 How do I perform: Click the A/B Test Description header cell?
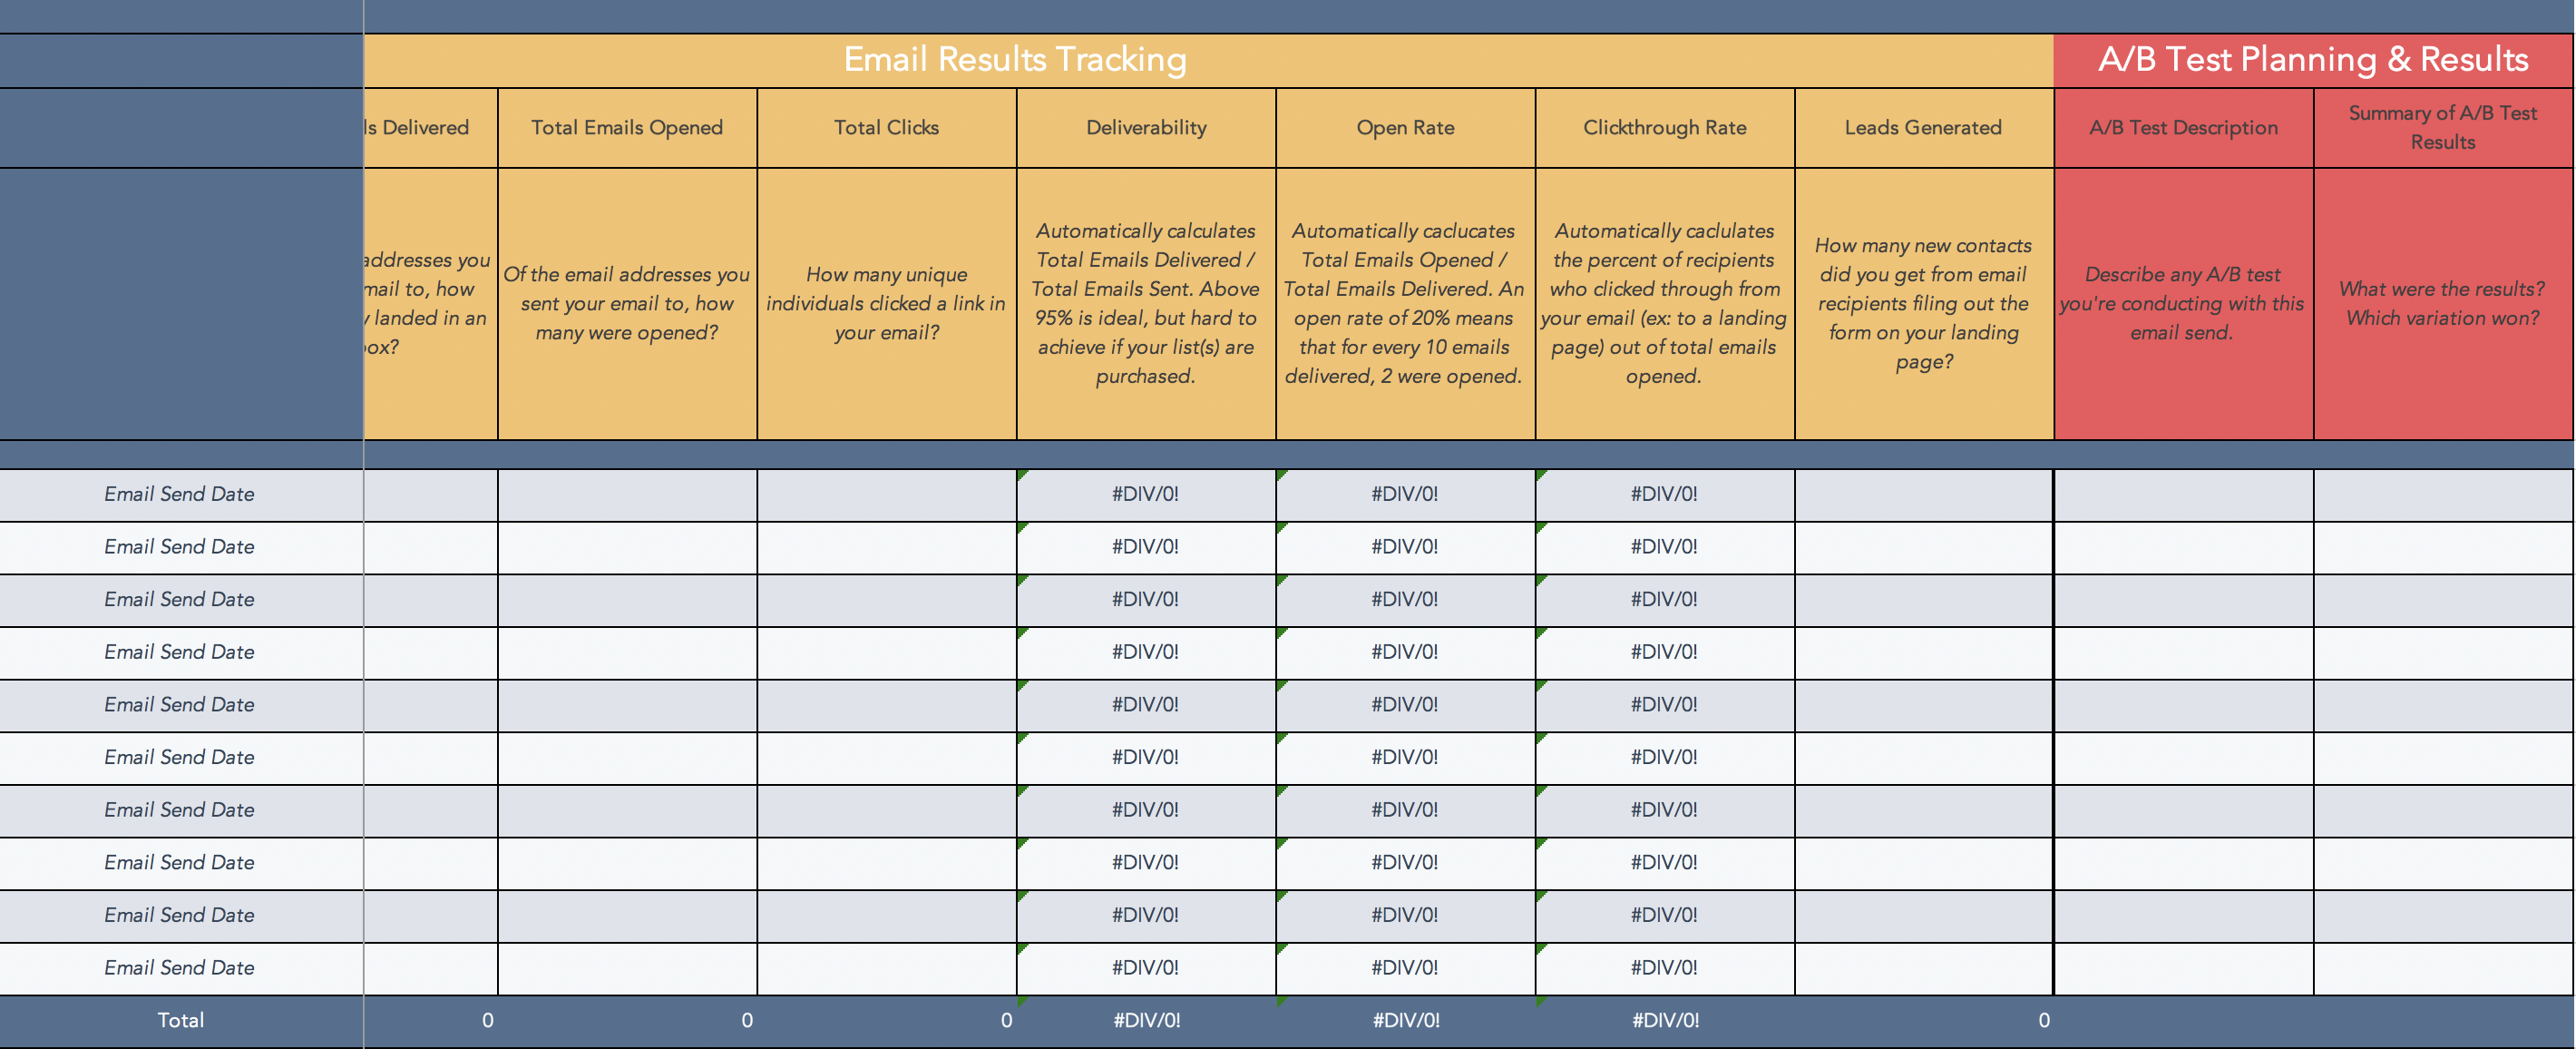point(2183,128)
